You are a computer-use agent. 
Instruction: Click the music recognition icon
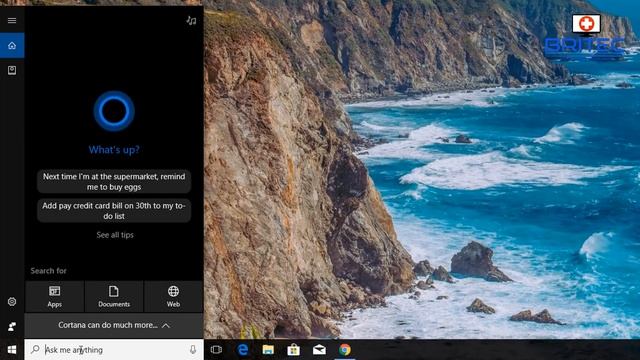(191, 20)
